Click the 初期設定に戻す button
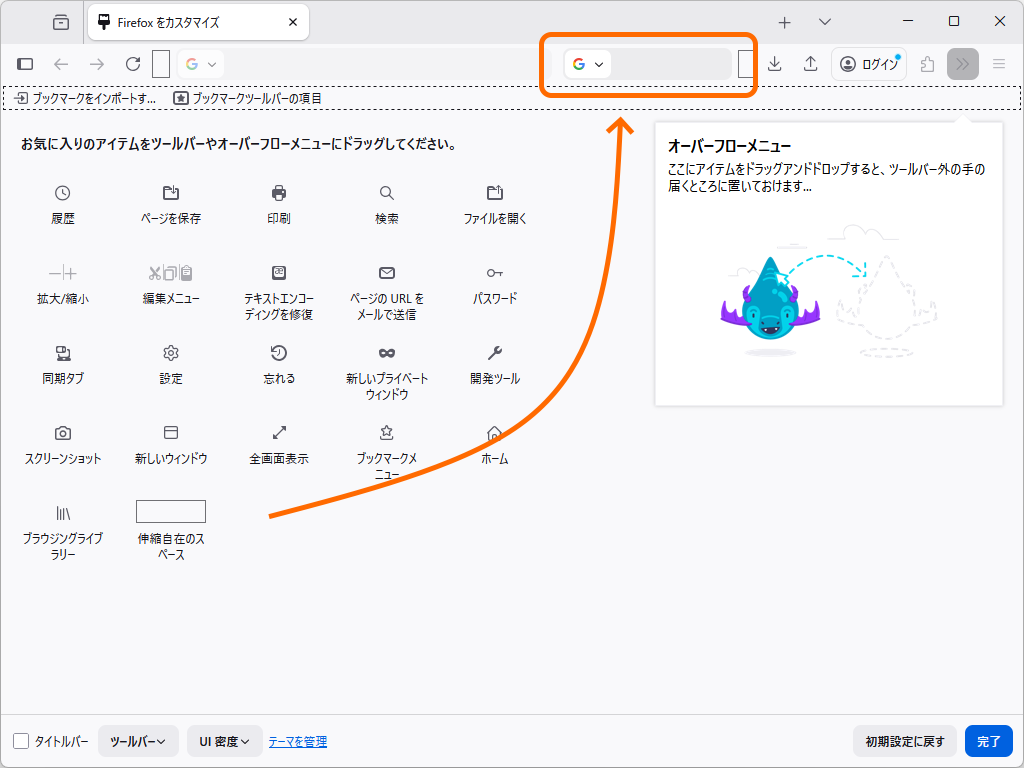Viewport: 1024px width, 768px height. 904,741
